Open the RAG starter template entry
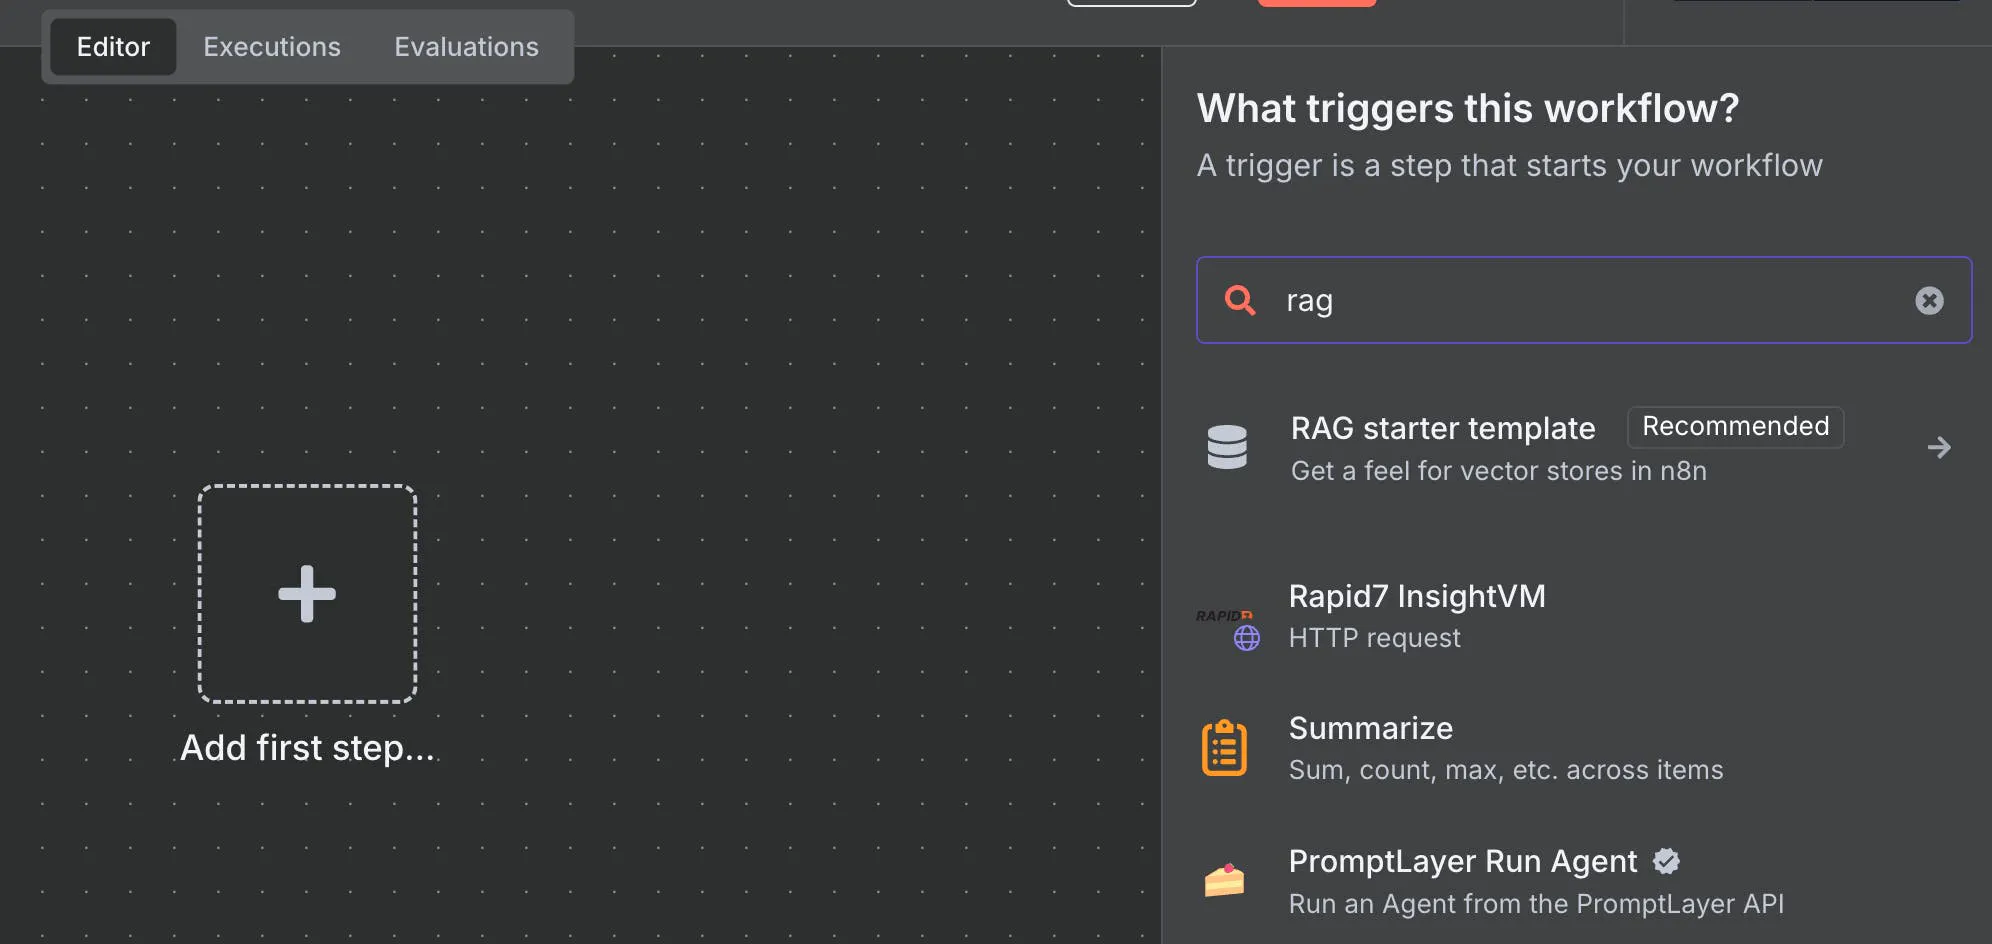This screenshot has height=944, width=1992. [x=1442, y=429]
